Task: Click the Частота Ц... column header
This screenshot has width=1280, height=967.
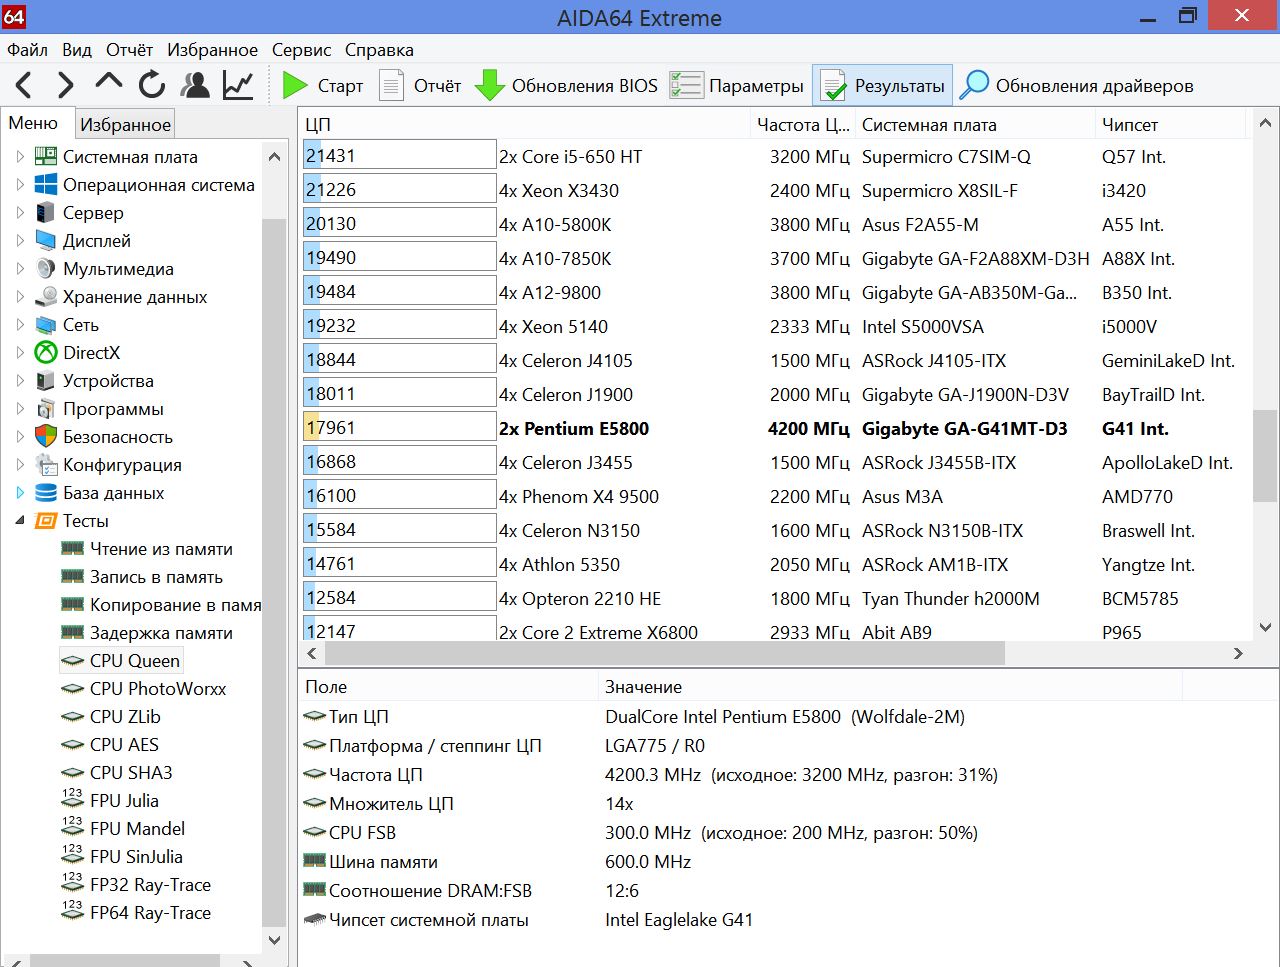Action: 803,125
